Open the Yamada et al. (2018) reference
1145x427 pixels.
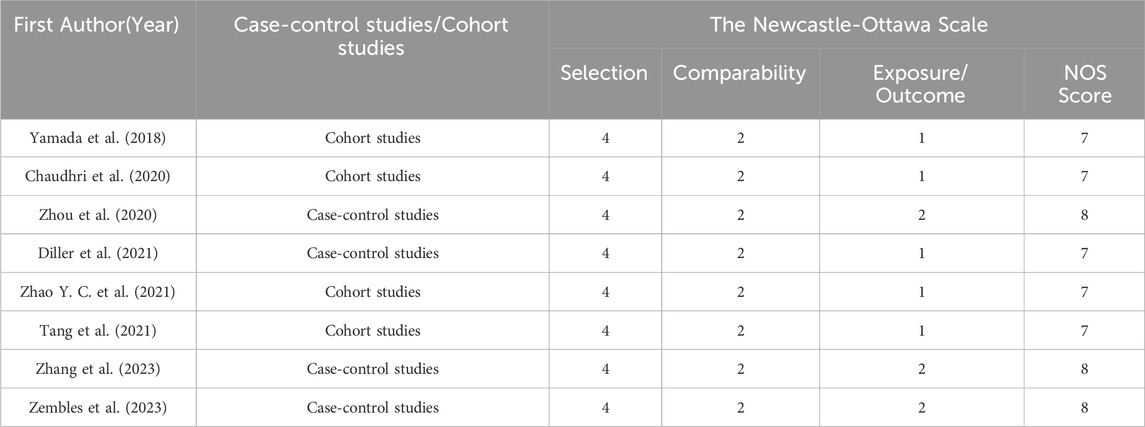[x=97, y=137]
